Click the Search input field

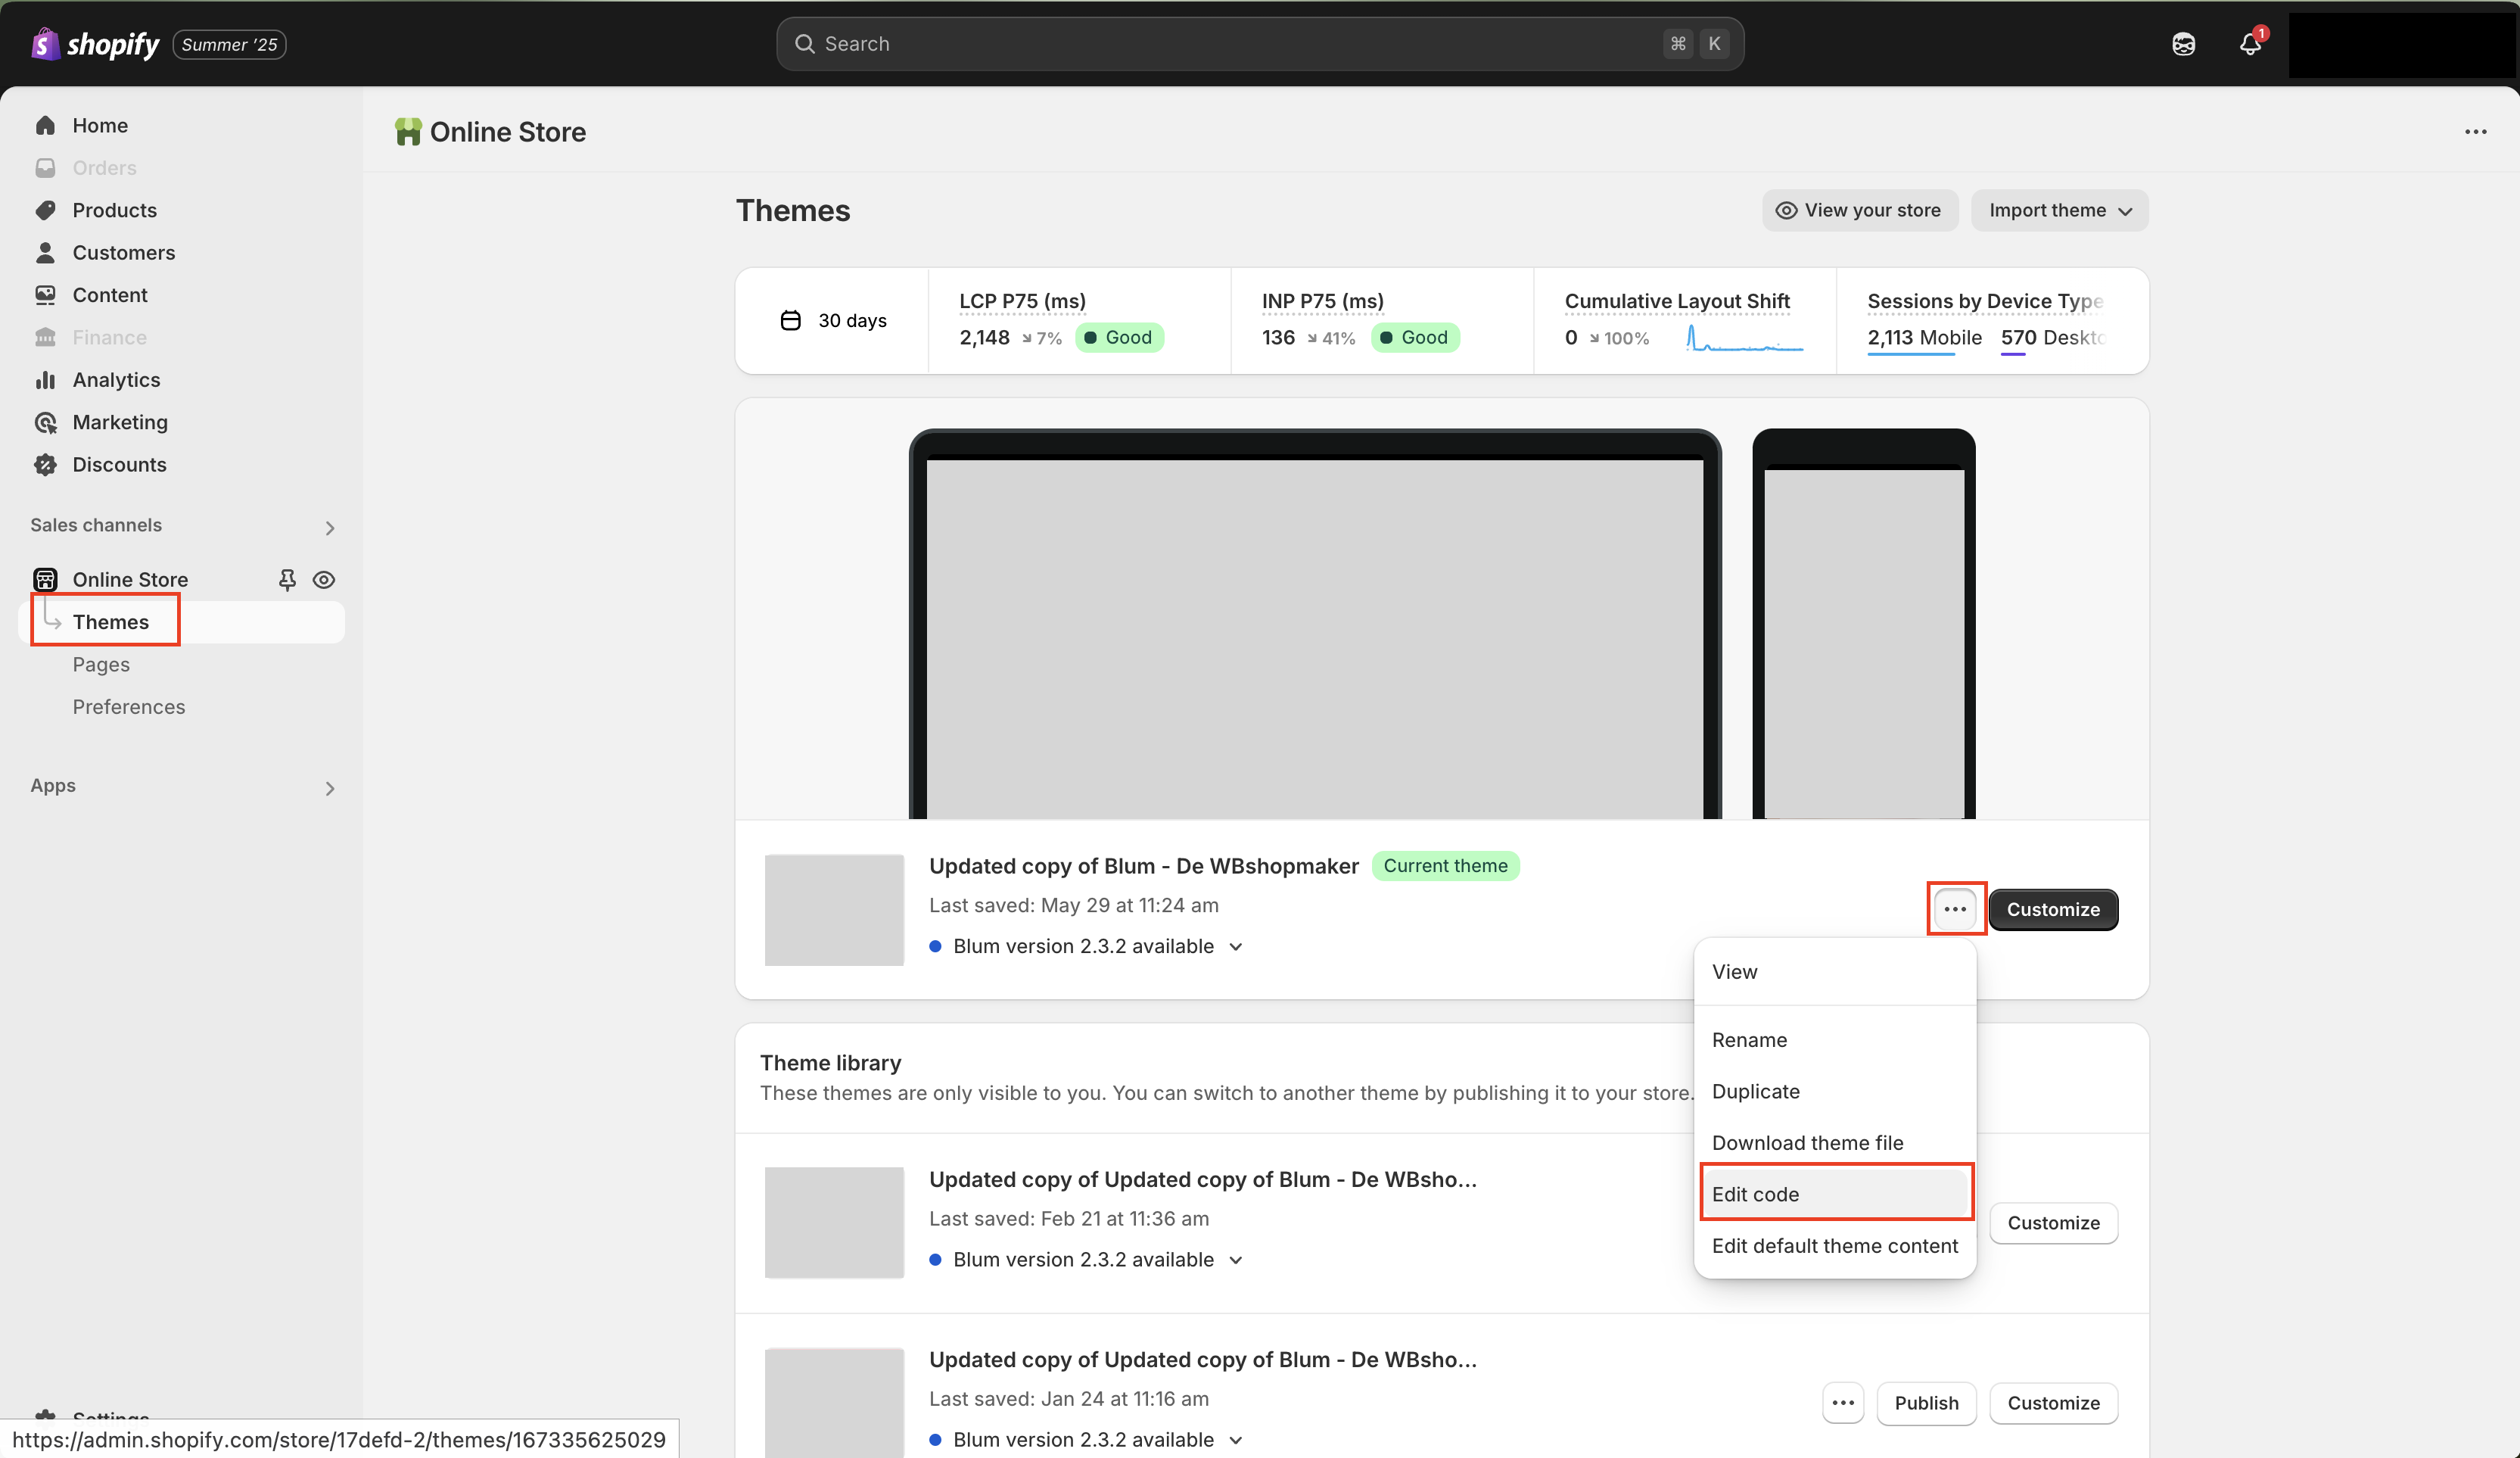1260,44
